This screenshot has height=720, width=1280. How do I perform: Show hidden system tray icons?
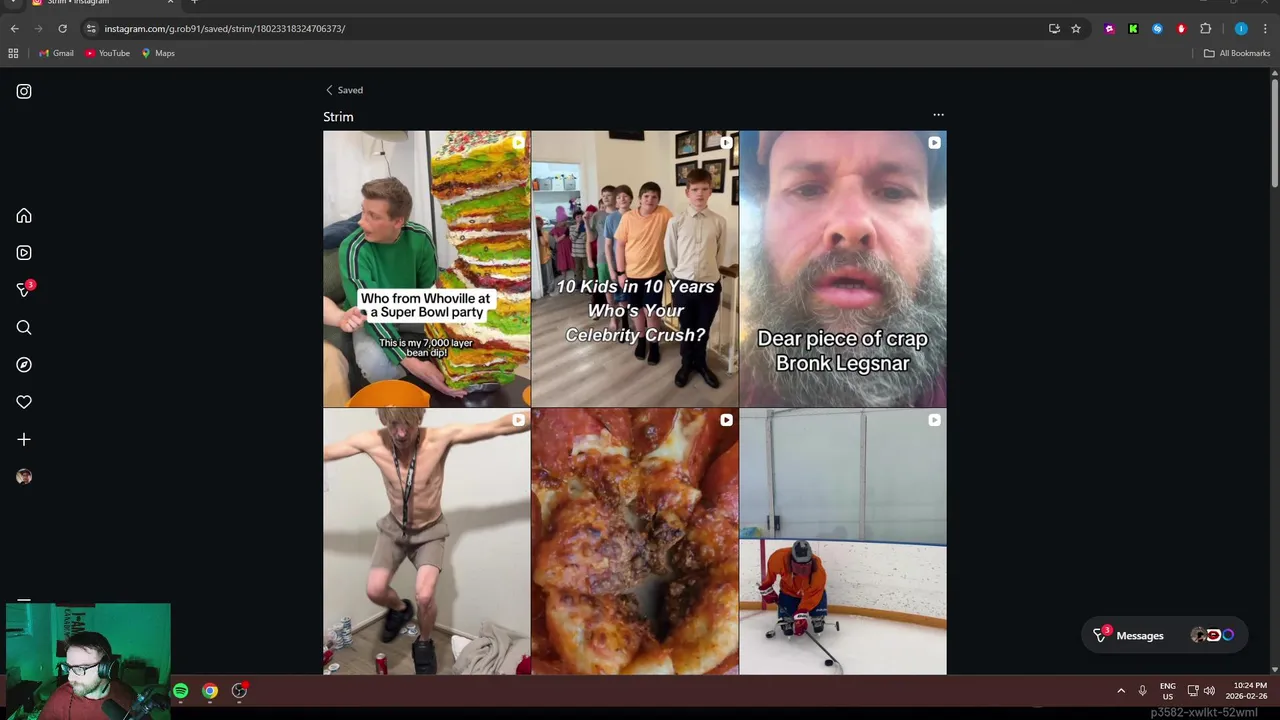1121,691
